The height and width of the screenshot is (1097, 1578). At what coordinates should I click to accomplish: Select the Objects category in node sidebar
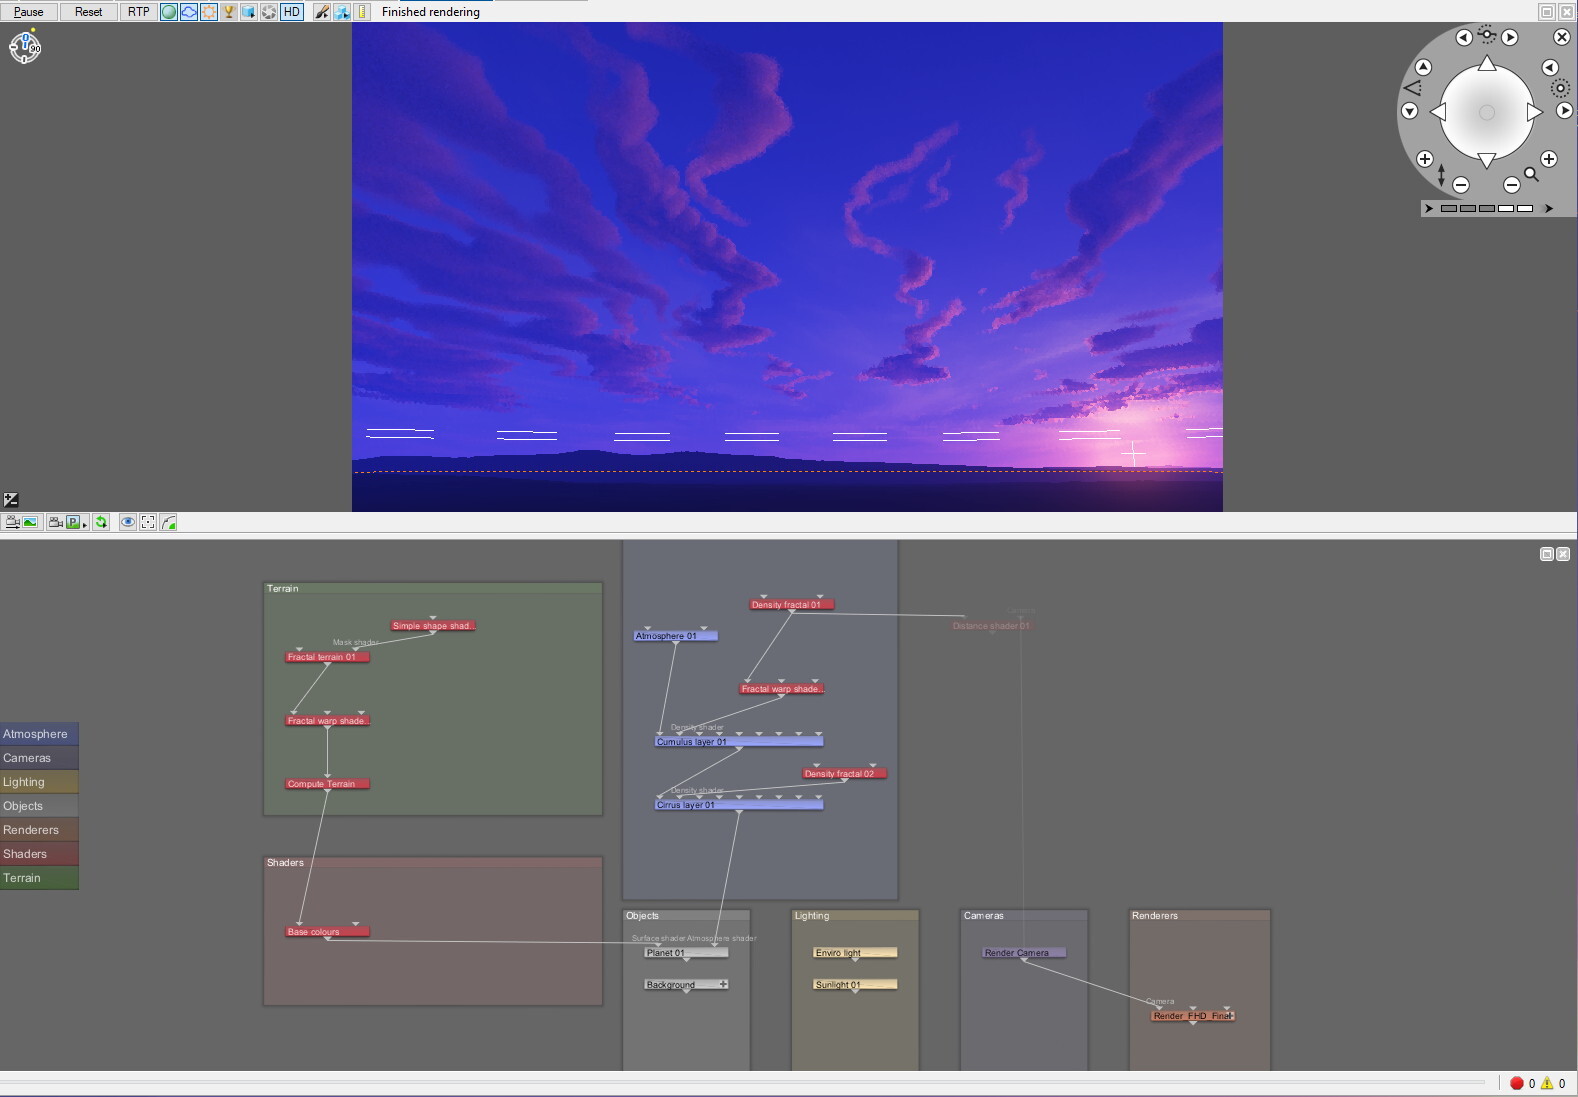pyautogui.click(x=39, y=806)
